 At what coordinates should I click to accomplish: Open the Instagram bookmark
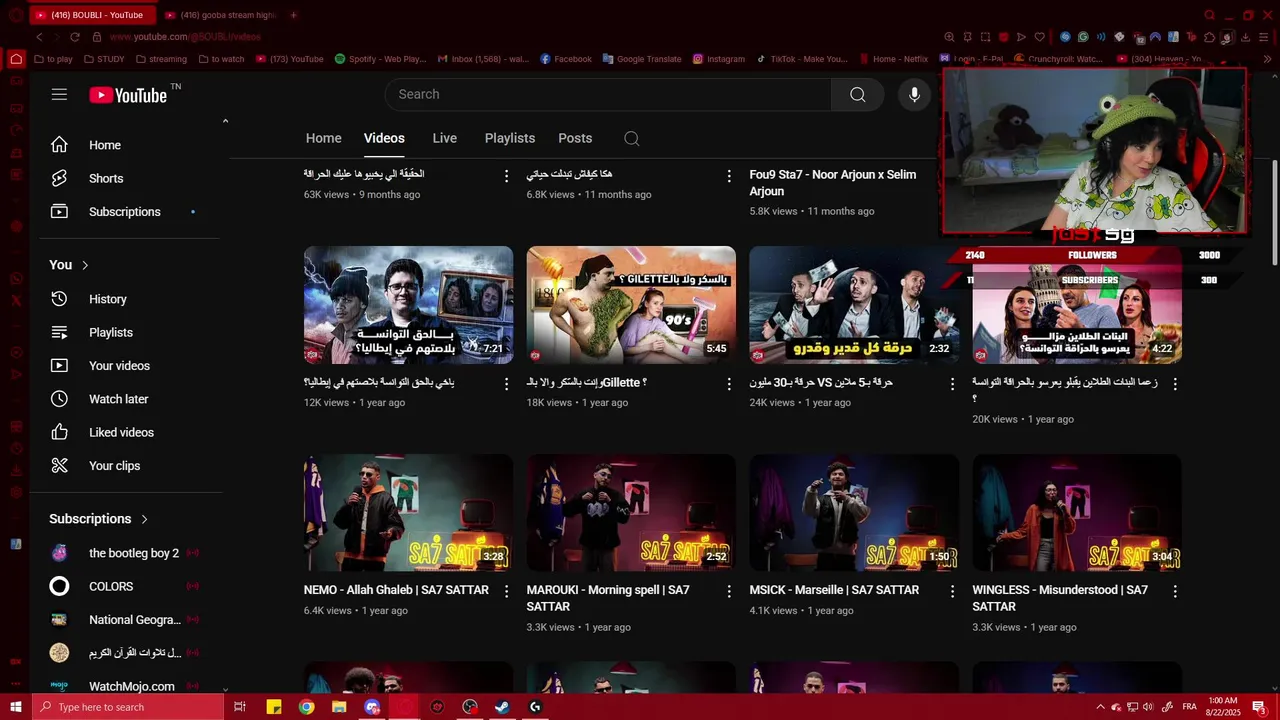click(x=718, y=59)
